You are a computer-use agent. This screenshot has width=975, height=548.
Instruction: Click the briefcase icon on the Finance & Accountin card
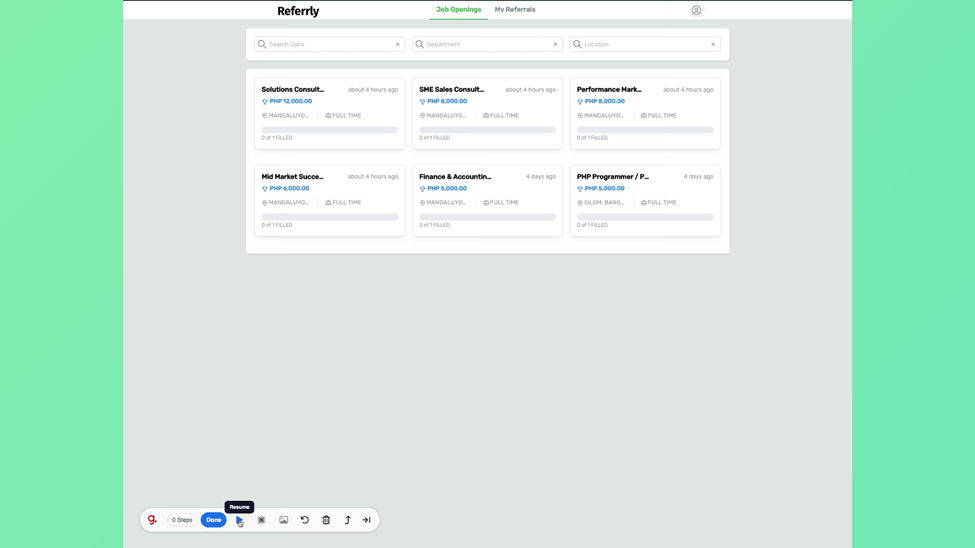tap(486, 203)
